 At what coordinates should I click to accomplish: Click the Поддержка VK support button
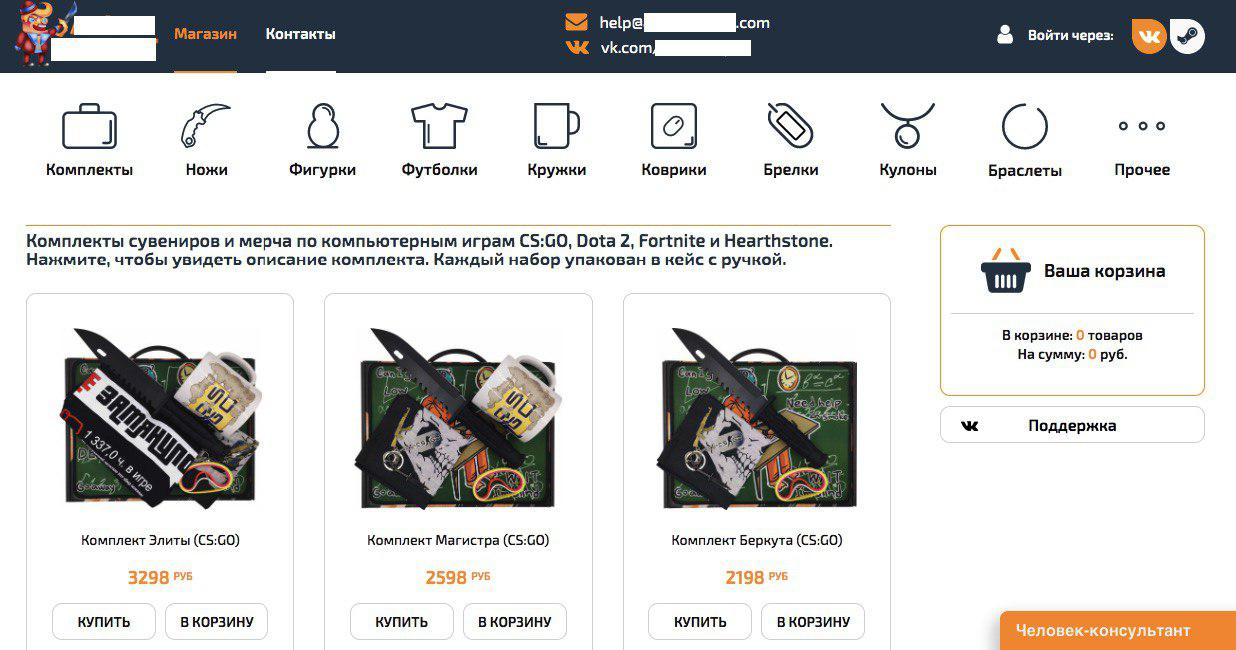1072,425
